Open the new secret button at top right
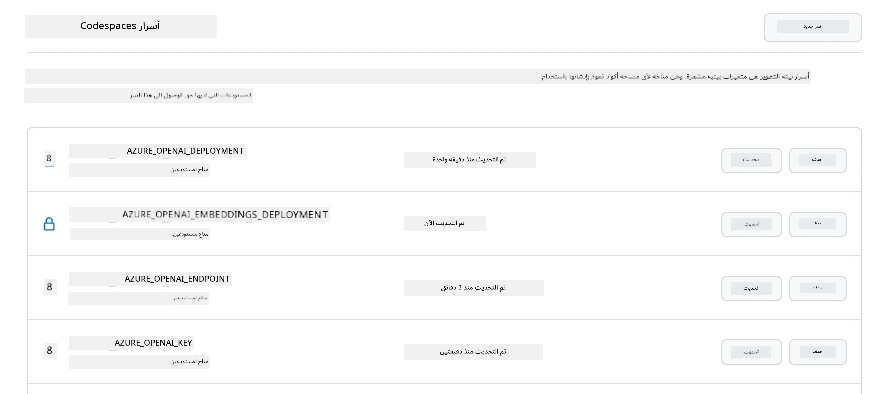 click(813, 27)
